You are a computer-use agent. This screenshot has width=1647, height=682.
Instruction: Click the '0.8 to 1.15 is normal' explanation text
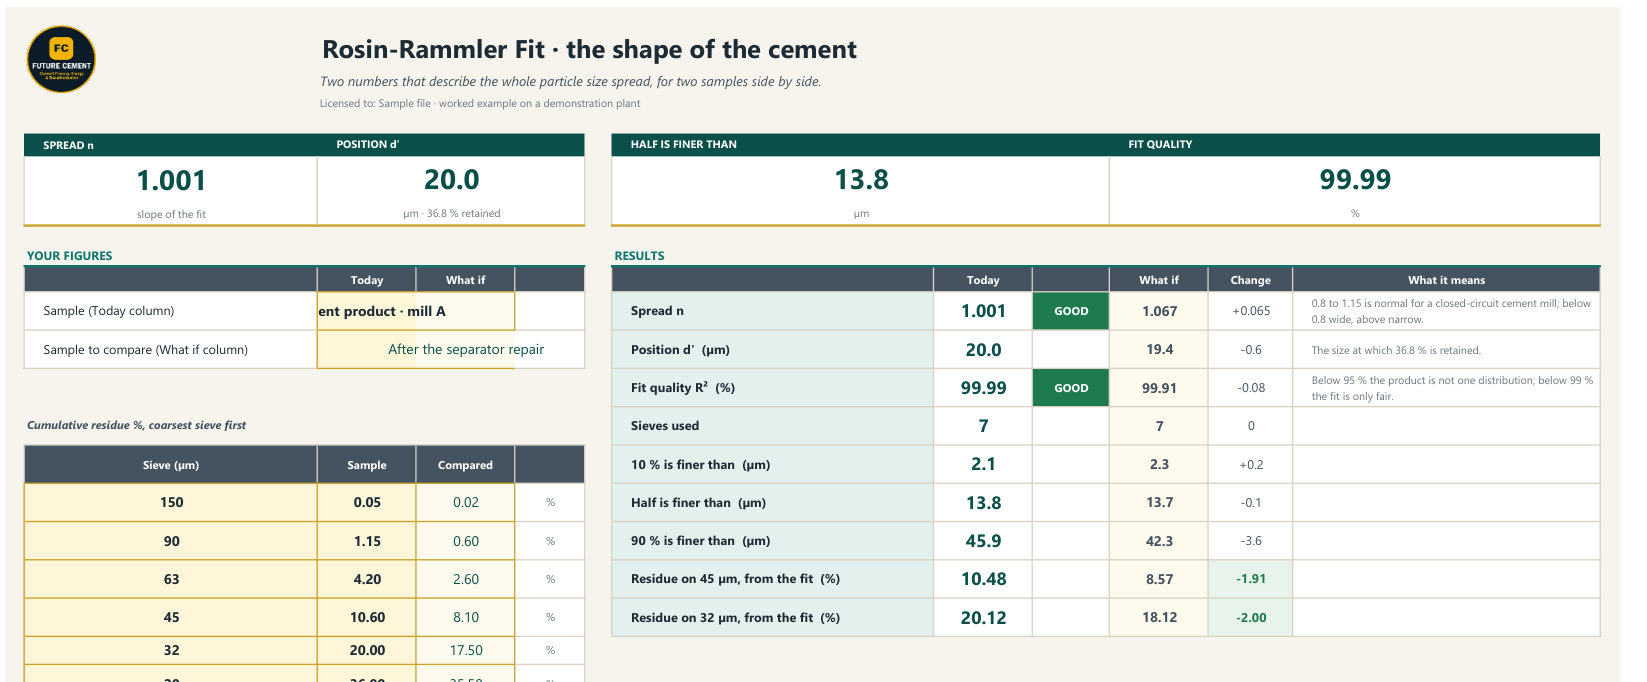(x=1451, y=311)
